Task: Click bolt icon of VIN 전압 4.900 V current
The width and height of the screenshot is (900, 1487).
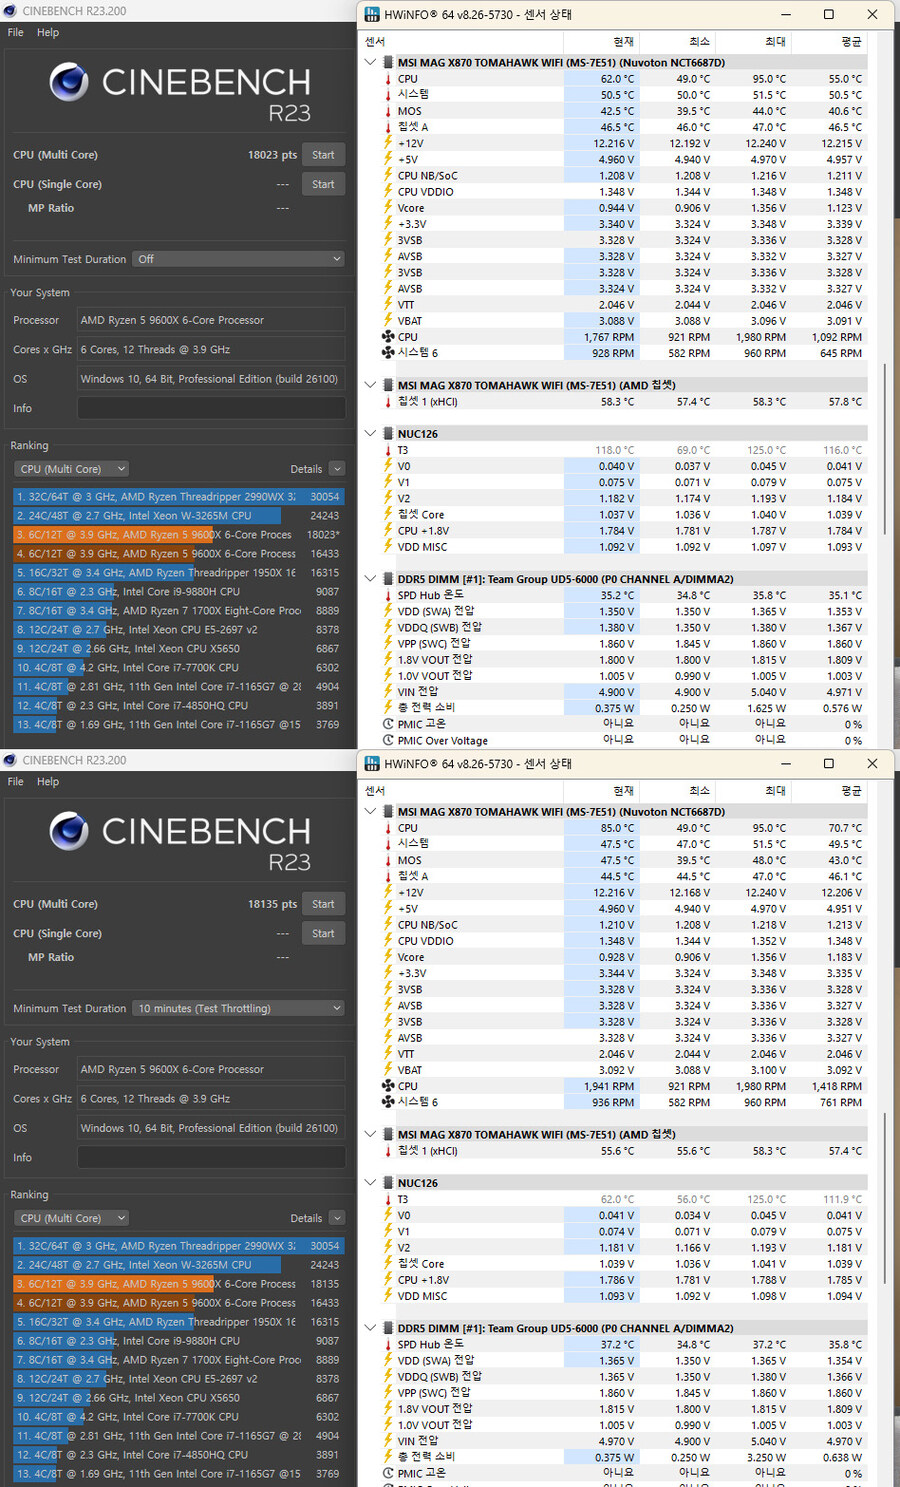Action: (388, 692)
